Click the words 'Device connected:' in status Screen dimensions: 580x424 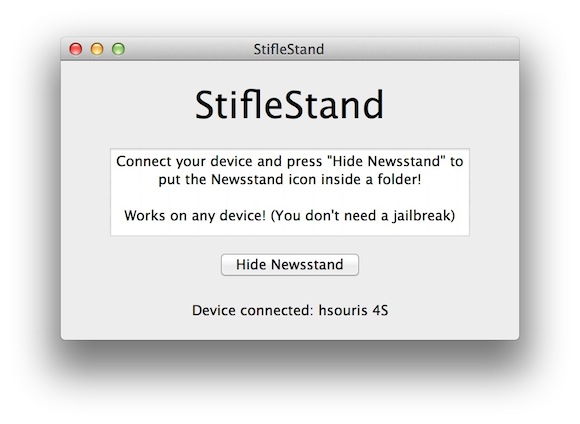pyautogui.click(x=253, y=310)
